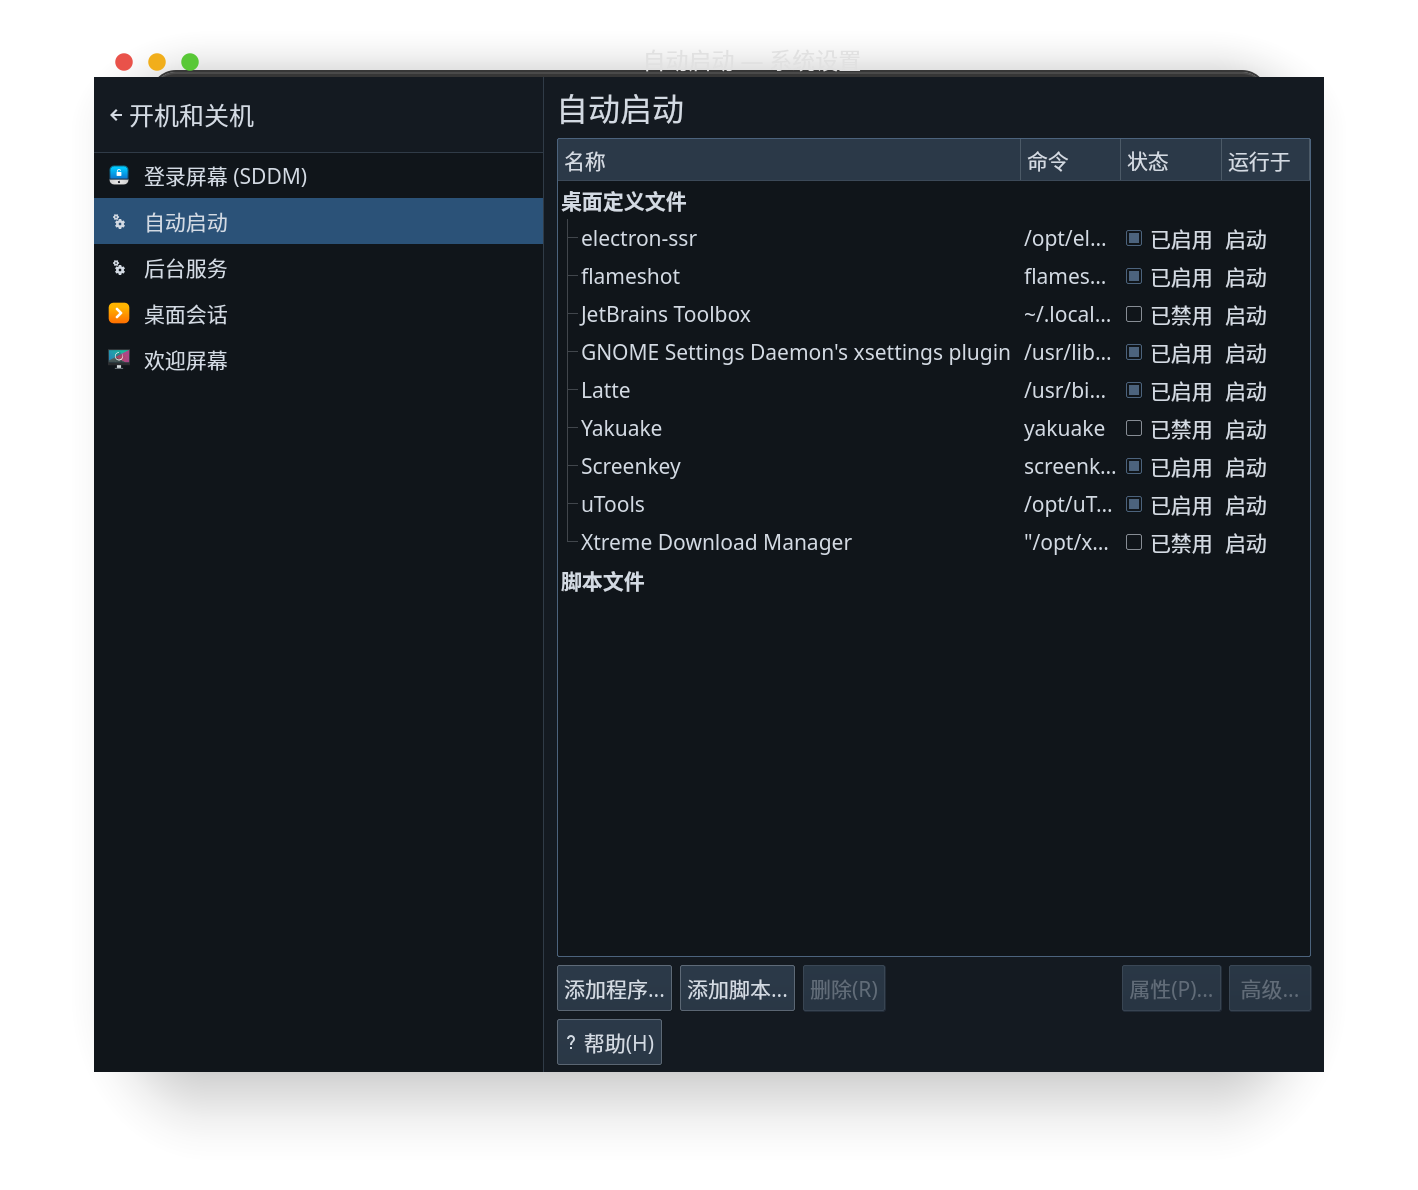Screen dimensions: 1418x1190
Task: Open the 后台服务 page
Action: pyautogui.click(x=318, y=268)
